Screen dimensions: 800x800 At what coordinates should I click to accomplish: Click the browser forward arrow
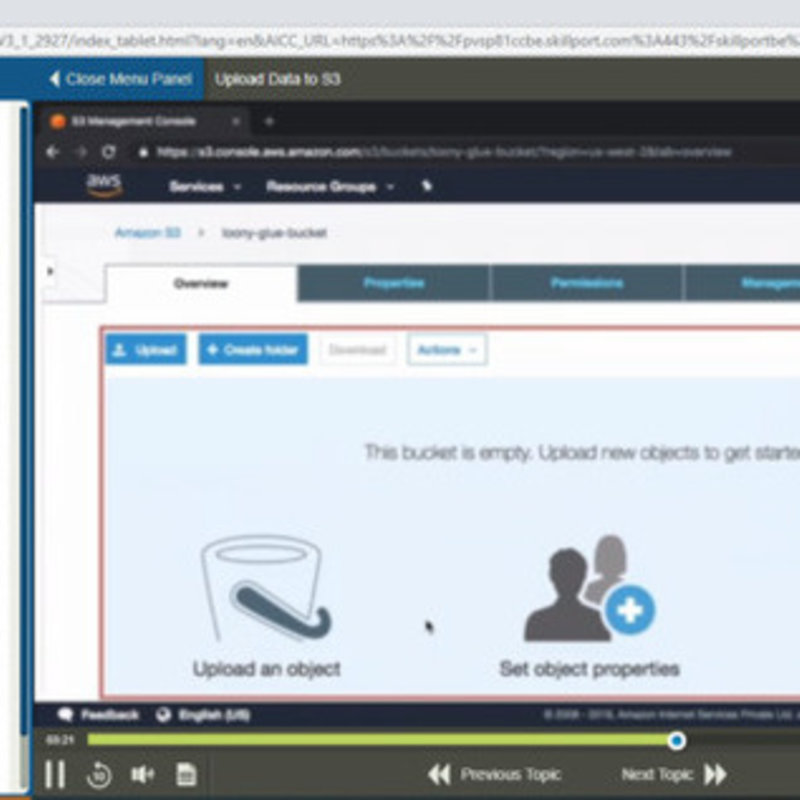[81, 152]
